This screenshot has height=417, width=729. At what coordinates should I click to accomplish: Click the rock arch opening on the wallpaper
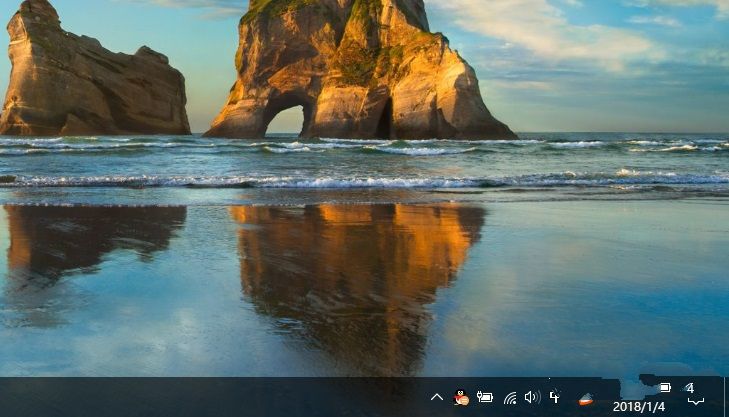(284, 120)
